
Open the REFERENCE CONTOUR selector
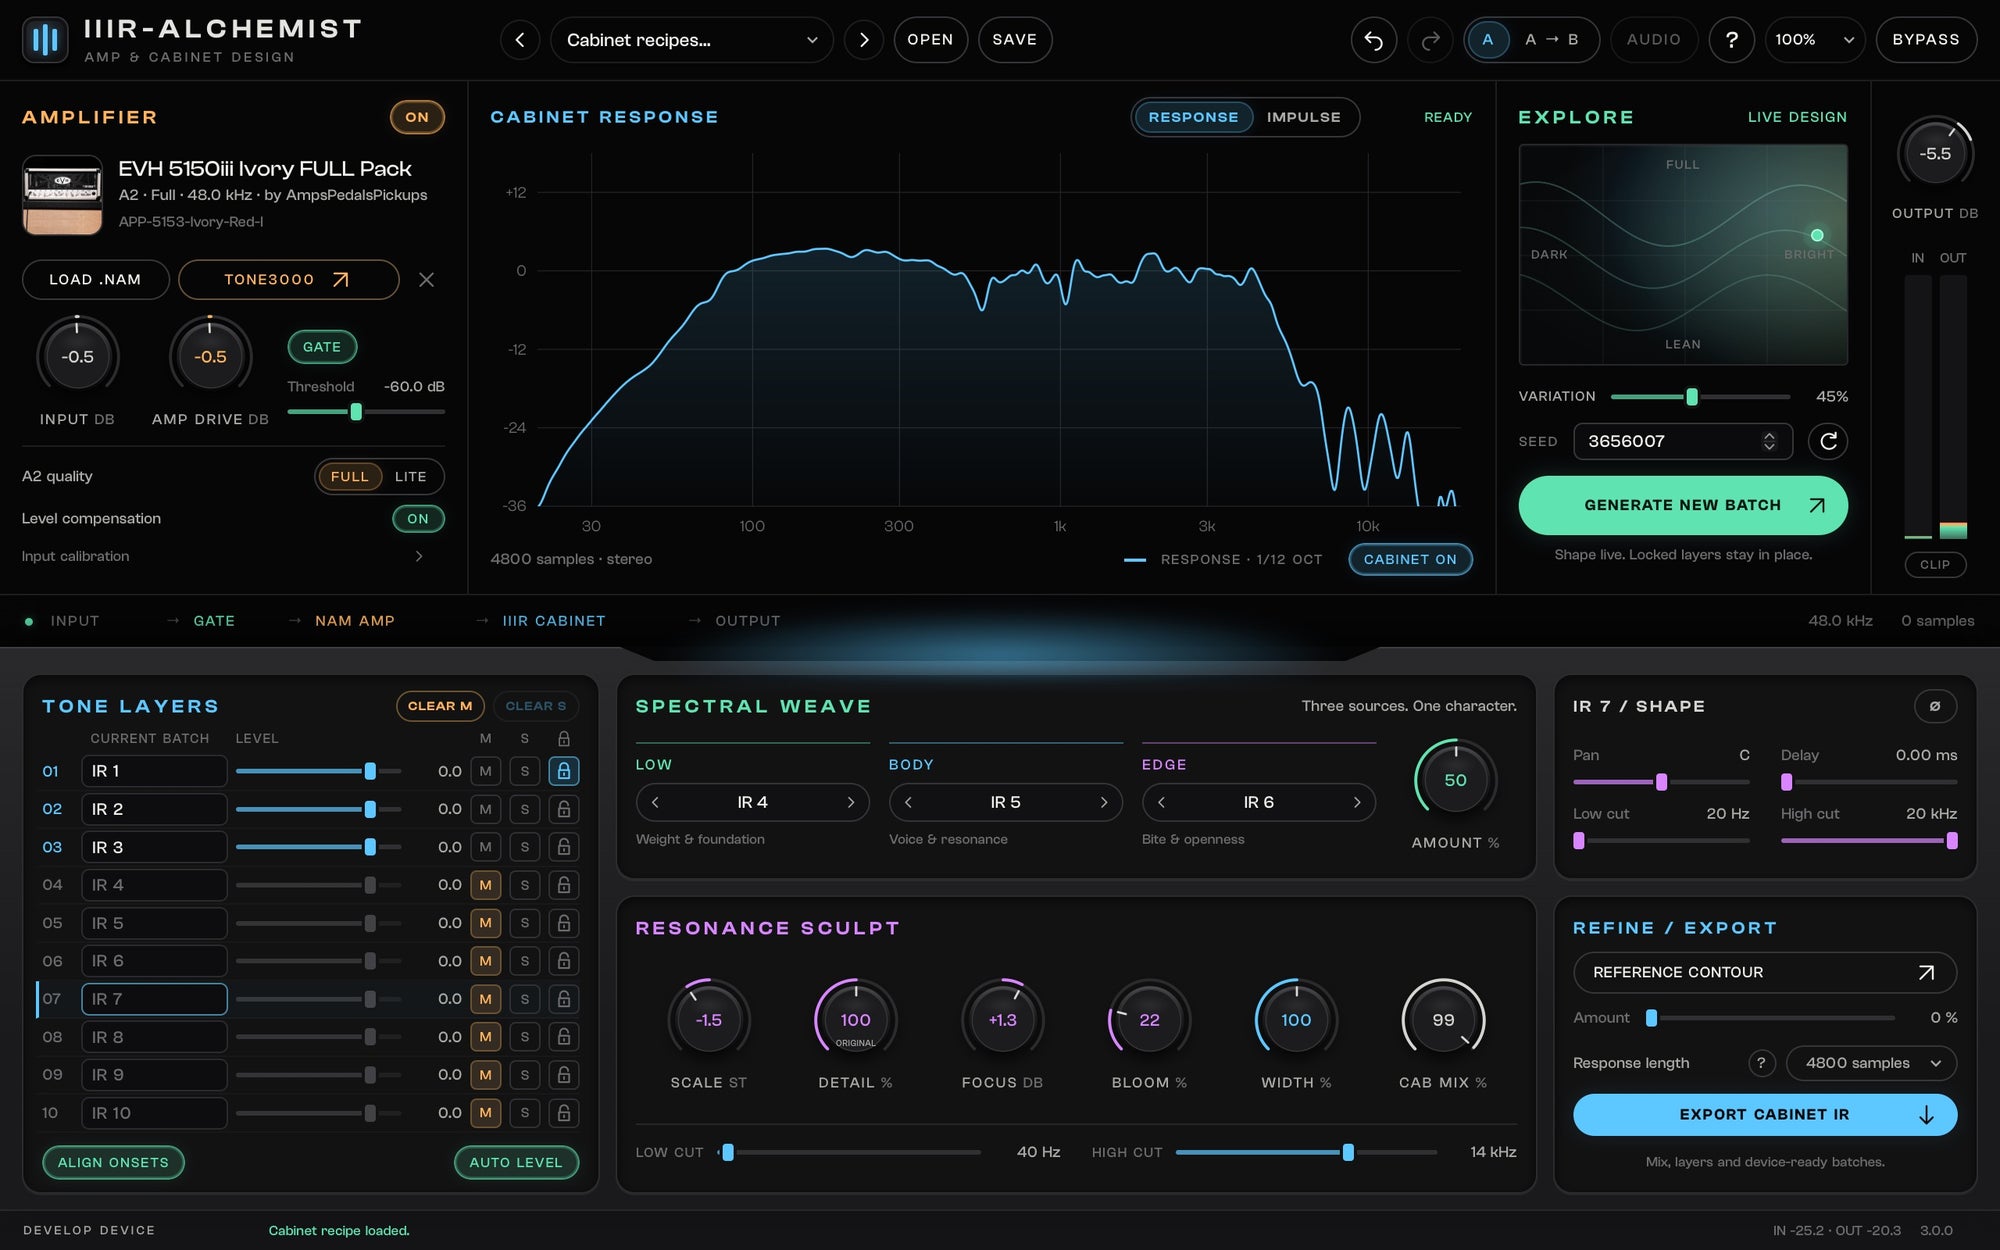click(1764, 972)
